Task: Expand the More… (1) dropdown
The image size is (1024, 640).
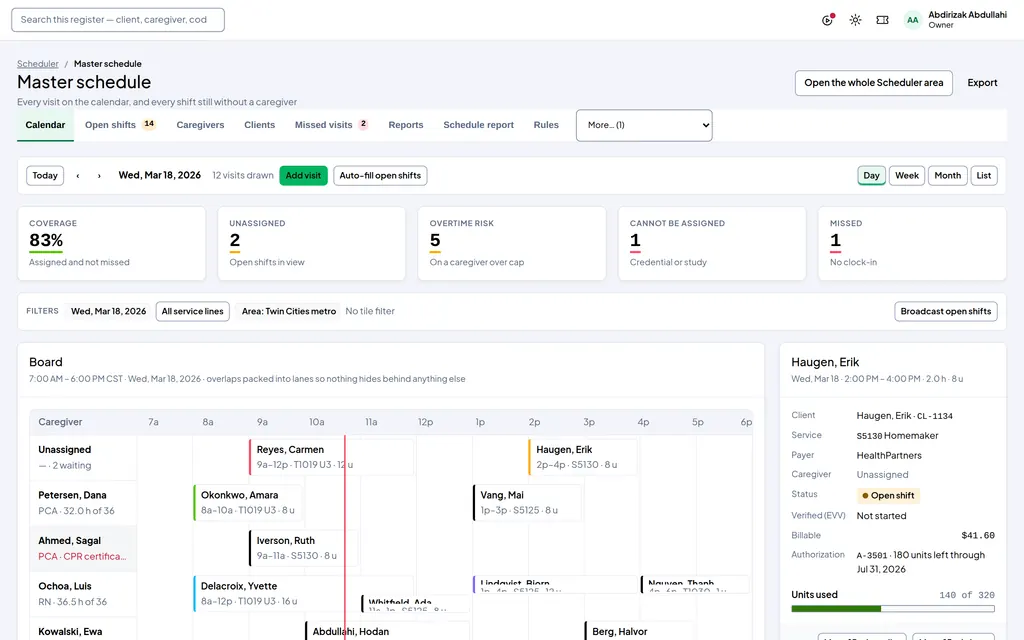Action: tap(644, 125)
